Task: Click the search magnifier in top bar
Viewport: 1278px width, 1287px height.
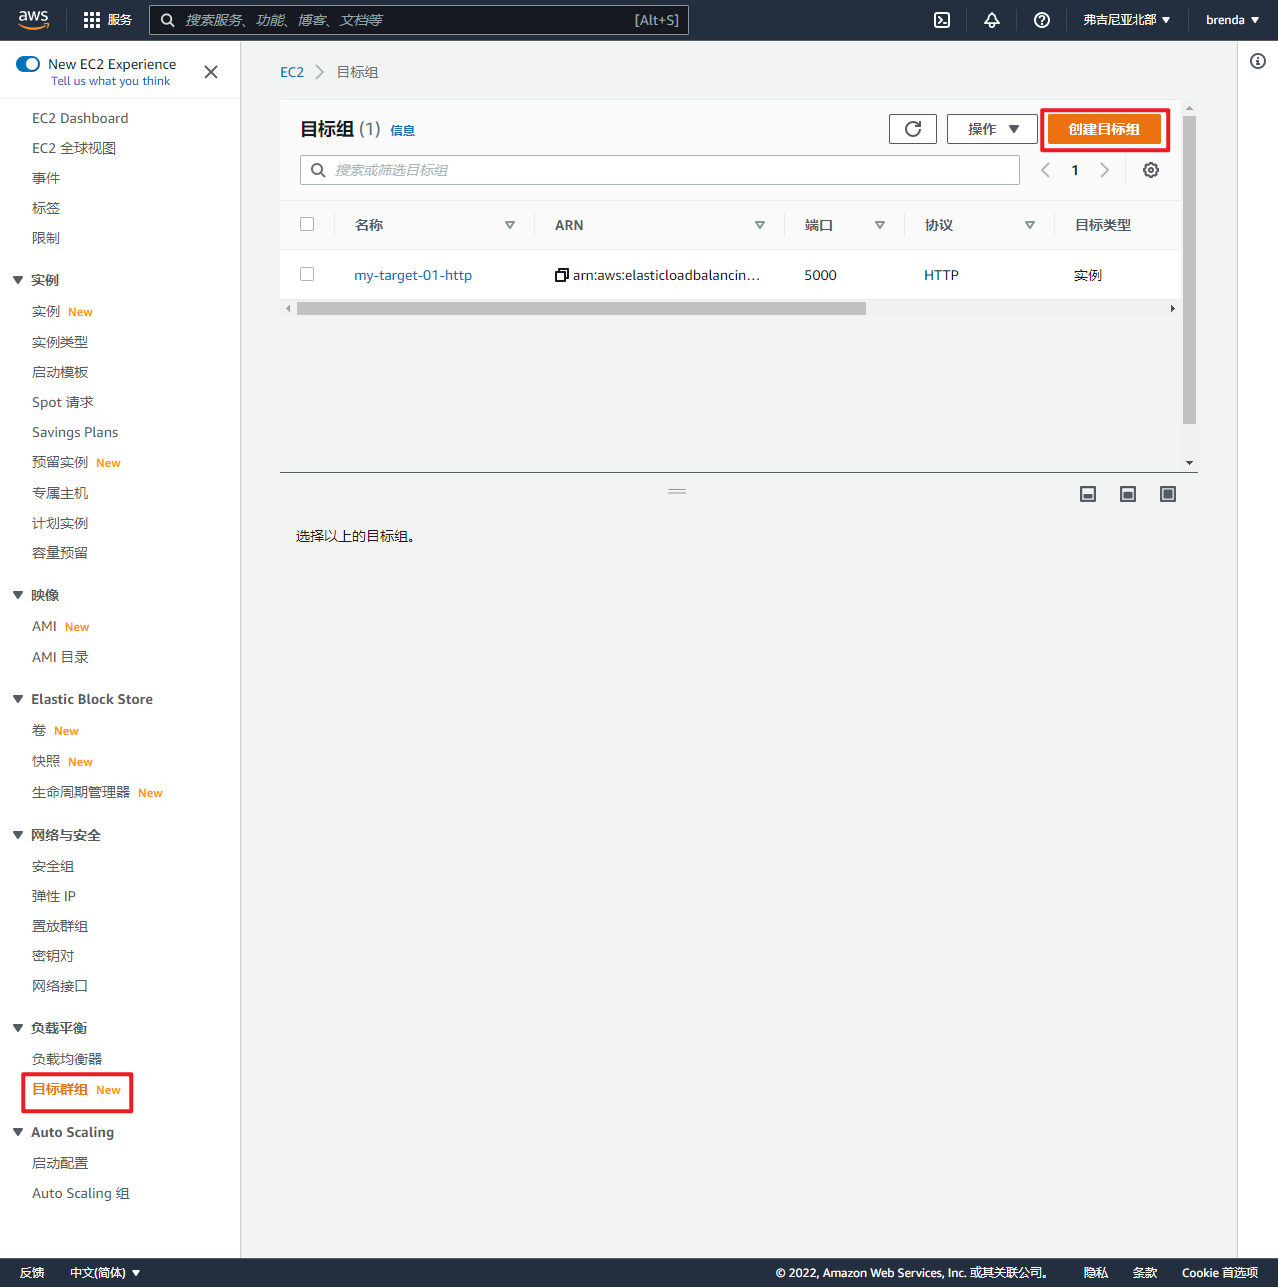Action: pos(168,20)
